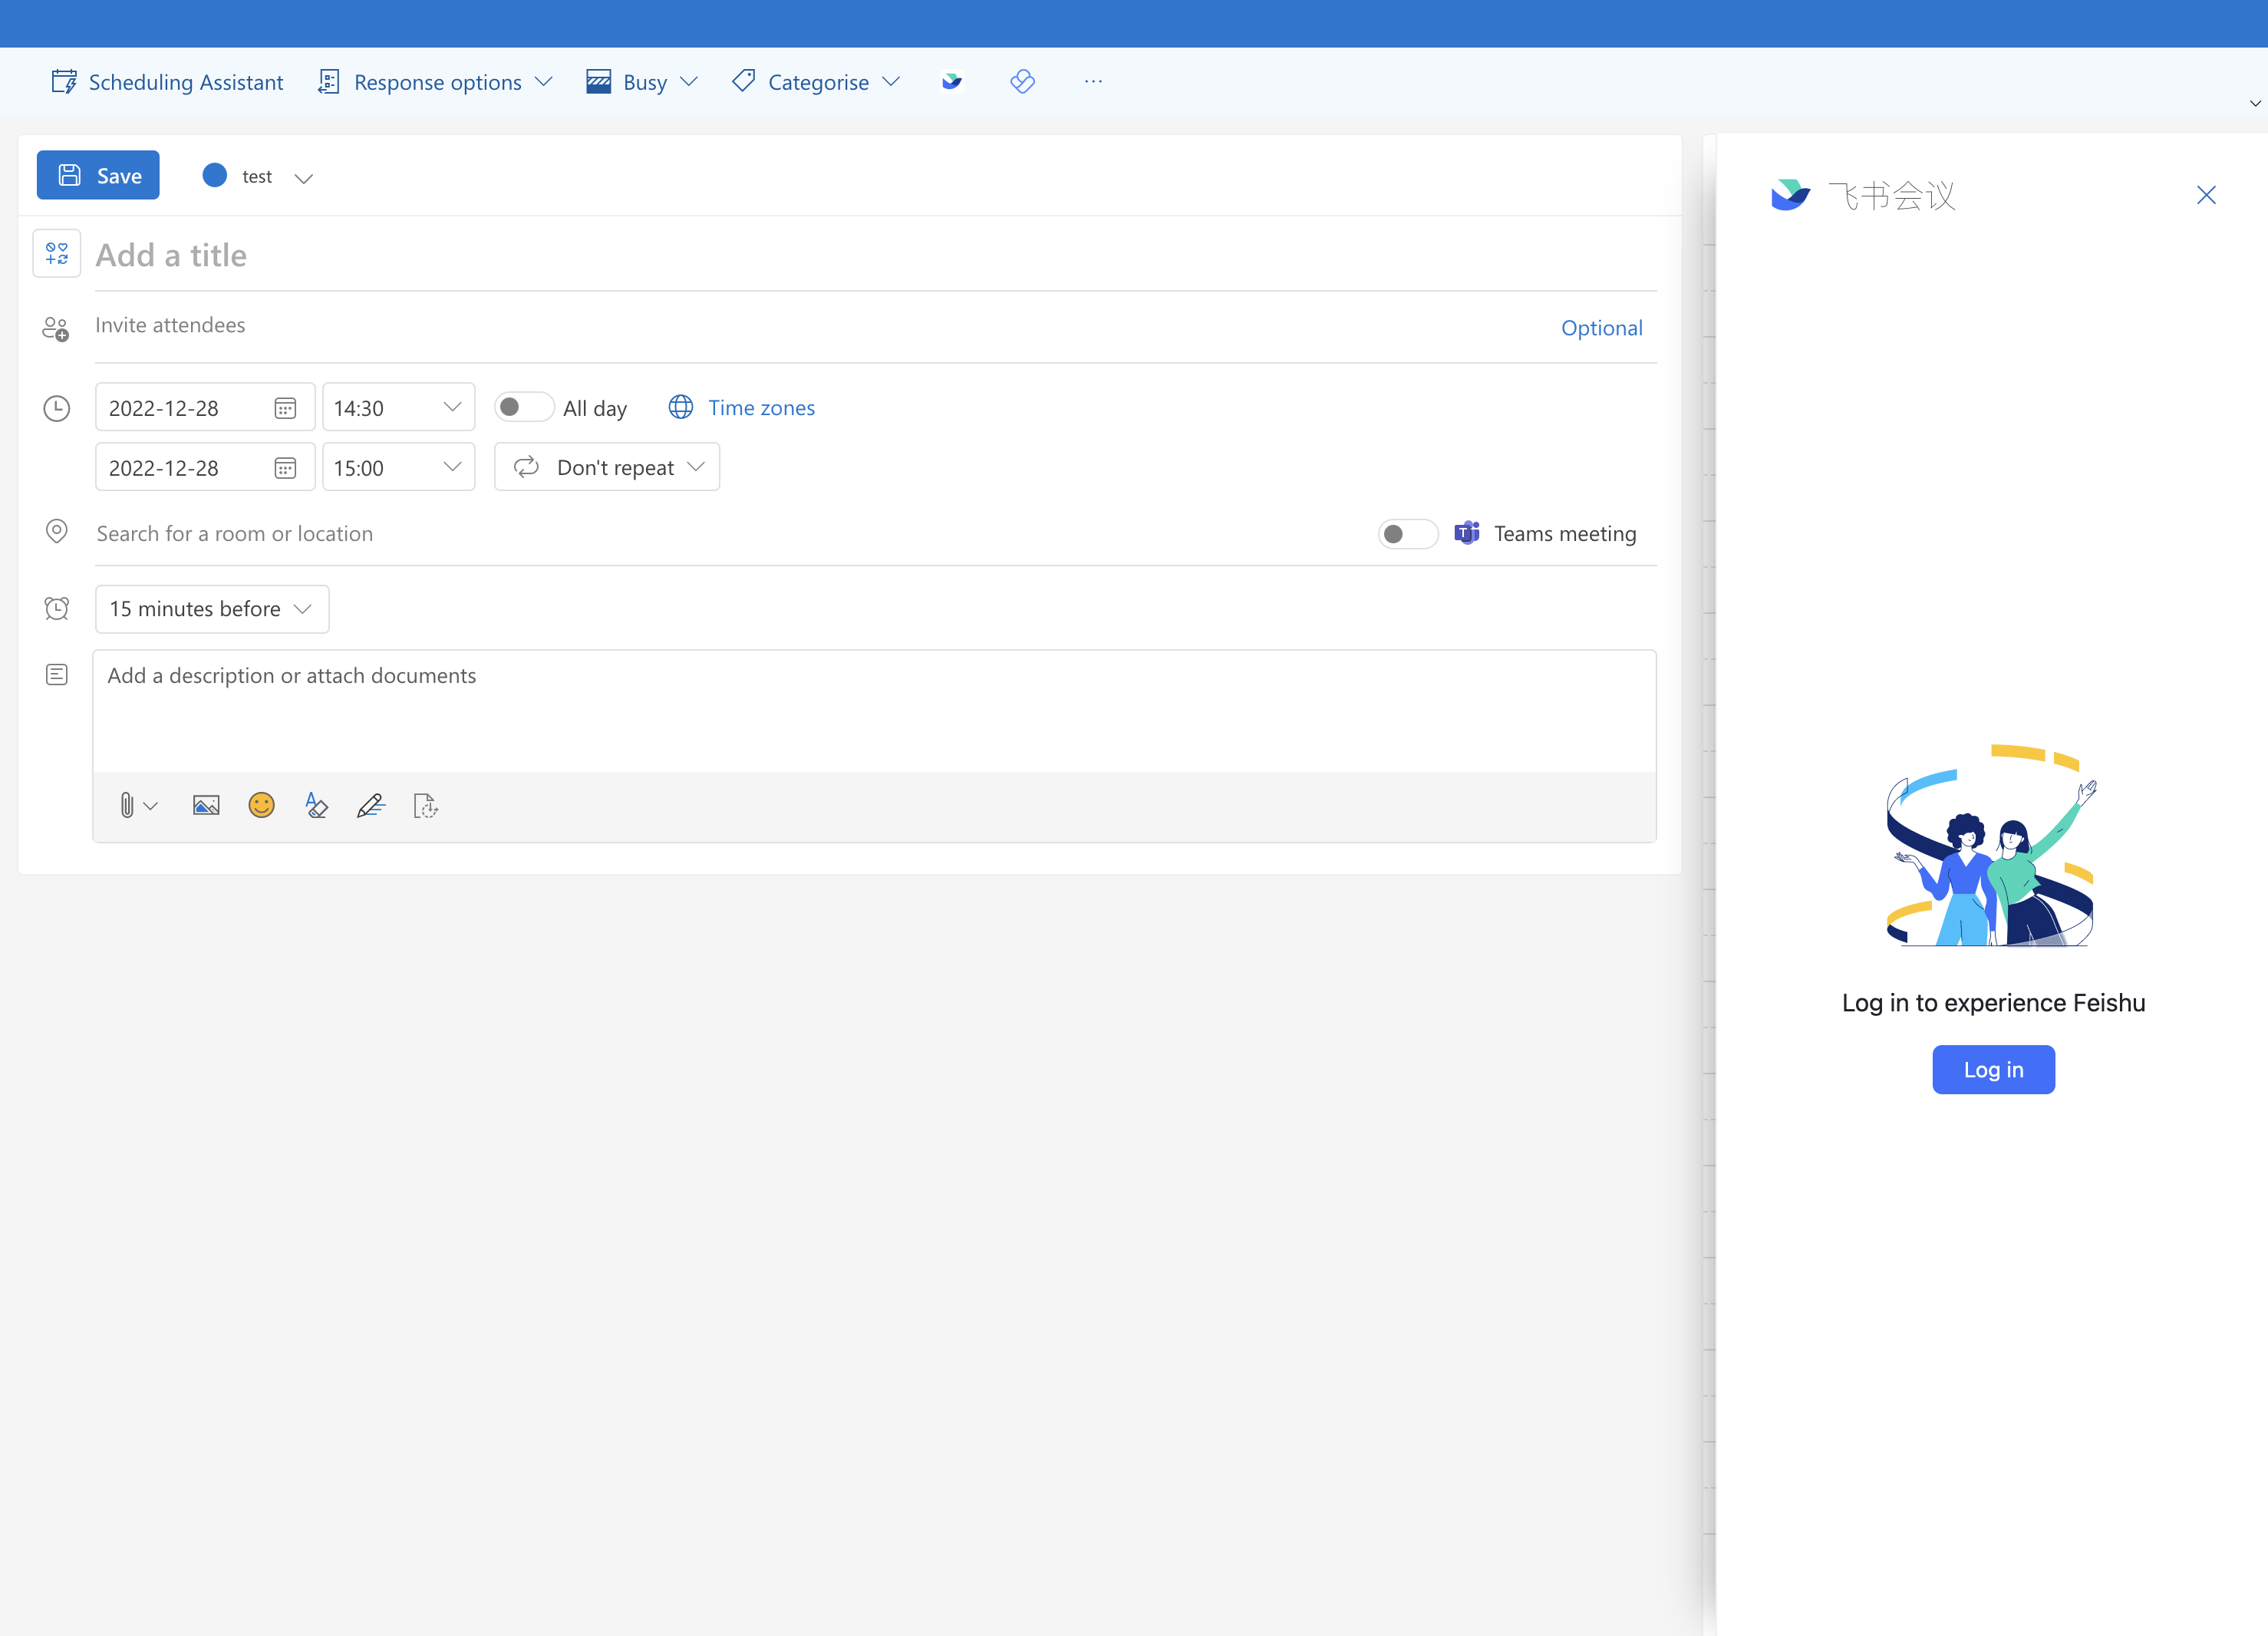This screenshot has width=2268, height=1636.
Task: Insert an image into the description
Action: click(x=205, y=805)
